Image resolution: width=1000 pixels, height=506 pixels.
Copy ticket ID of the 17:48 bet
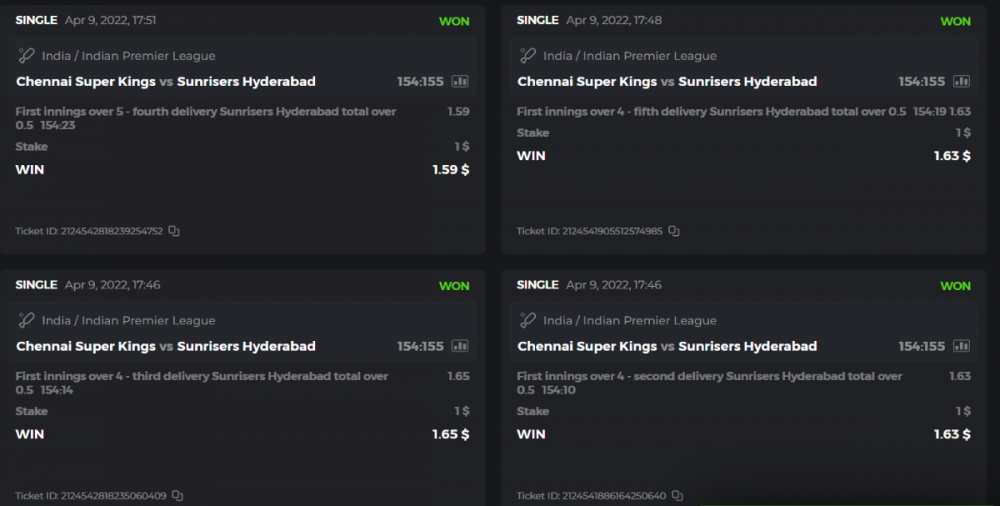coord(674,231)
